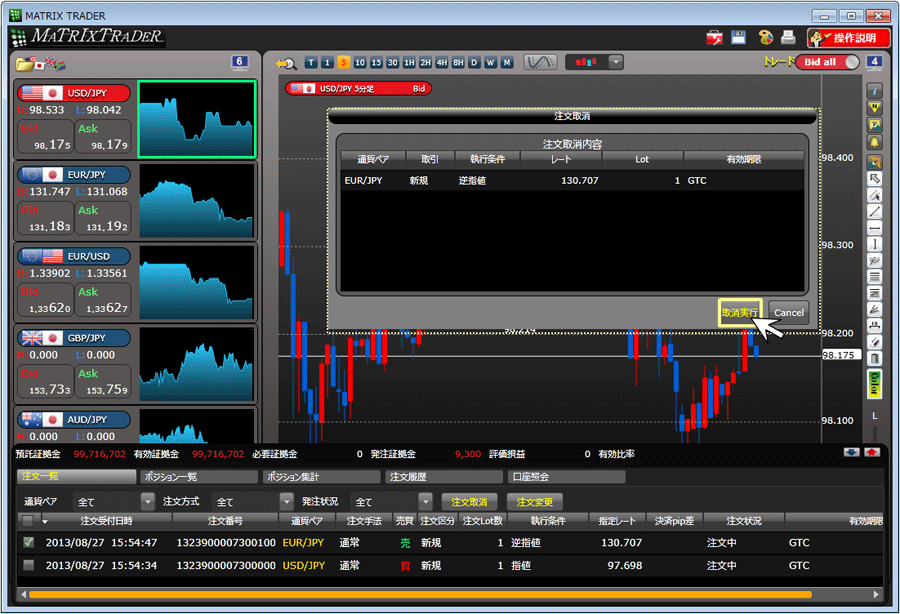
Task: Click the 取消実行 confirm button
Action: point(740,313)
